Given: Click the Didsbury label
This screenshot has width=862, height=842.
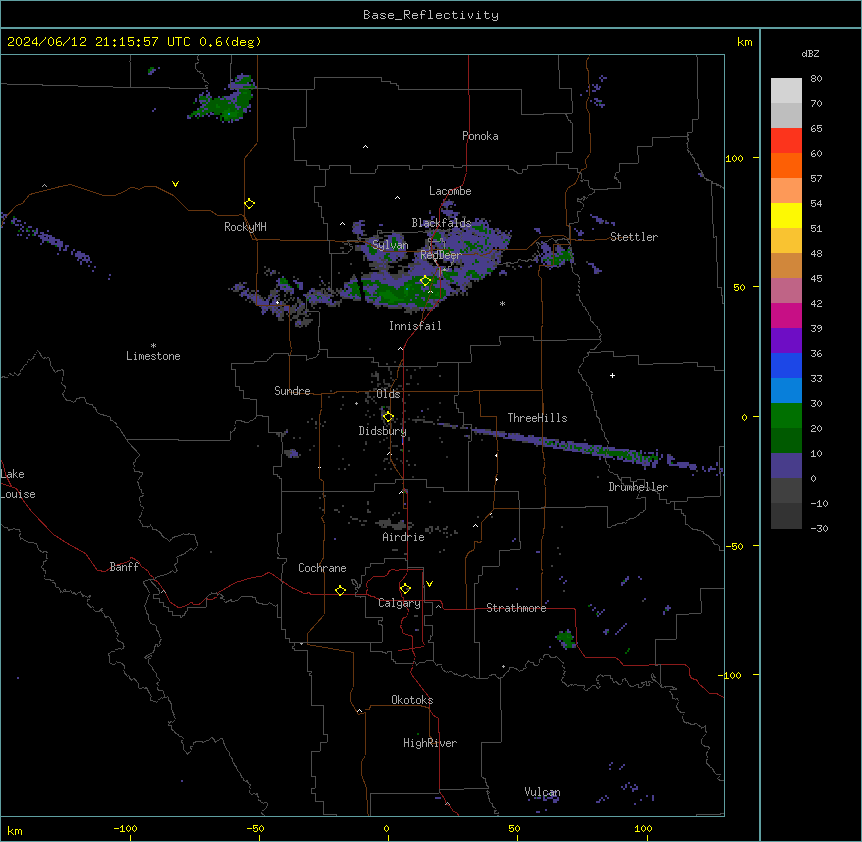Looking at the screenshot, I should tap(383, 431).
